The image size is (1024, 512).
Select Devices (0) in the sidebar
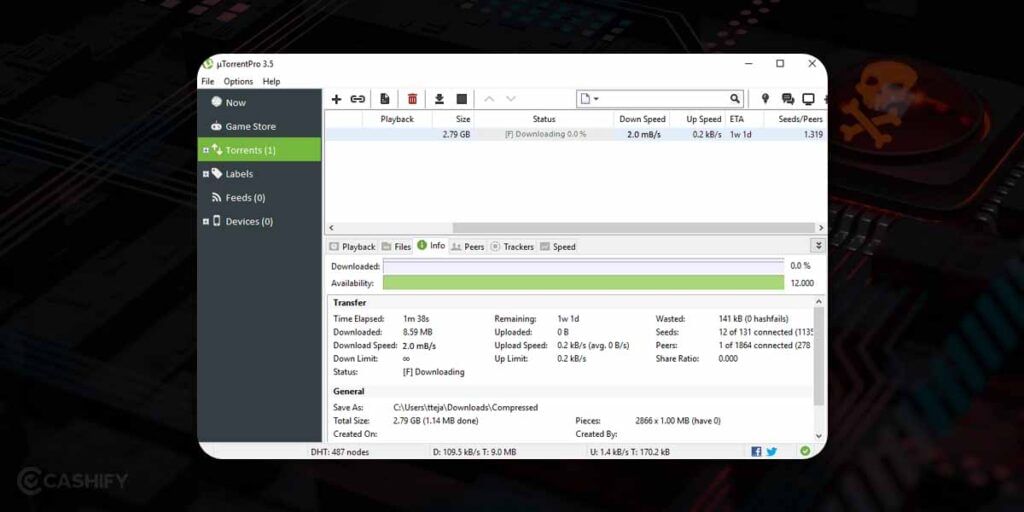click(259, 221)
